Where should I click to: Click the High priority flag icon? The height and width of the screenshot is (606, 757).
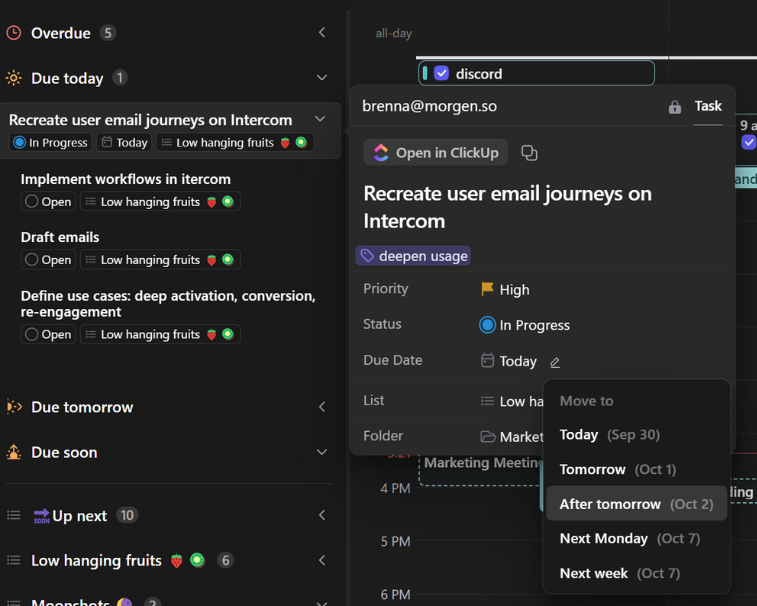click(487, 289)
